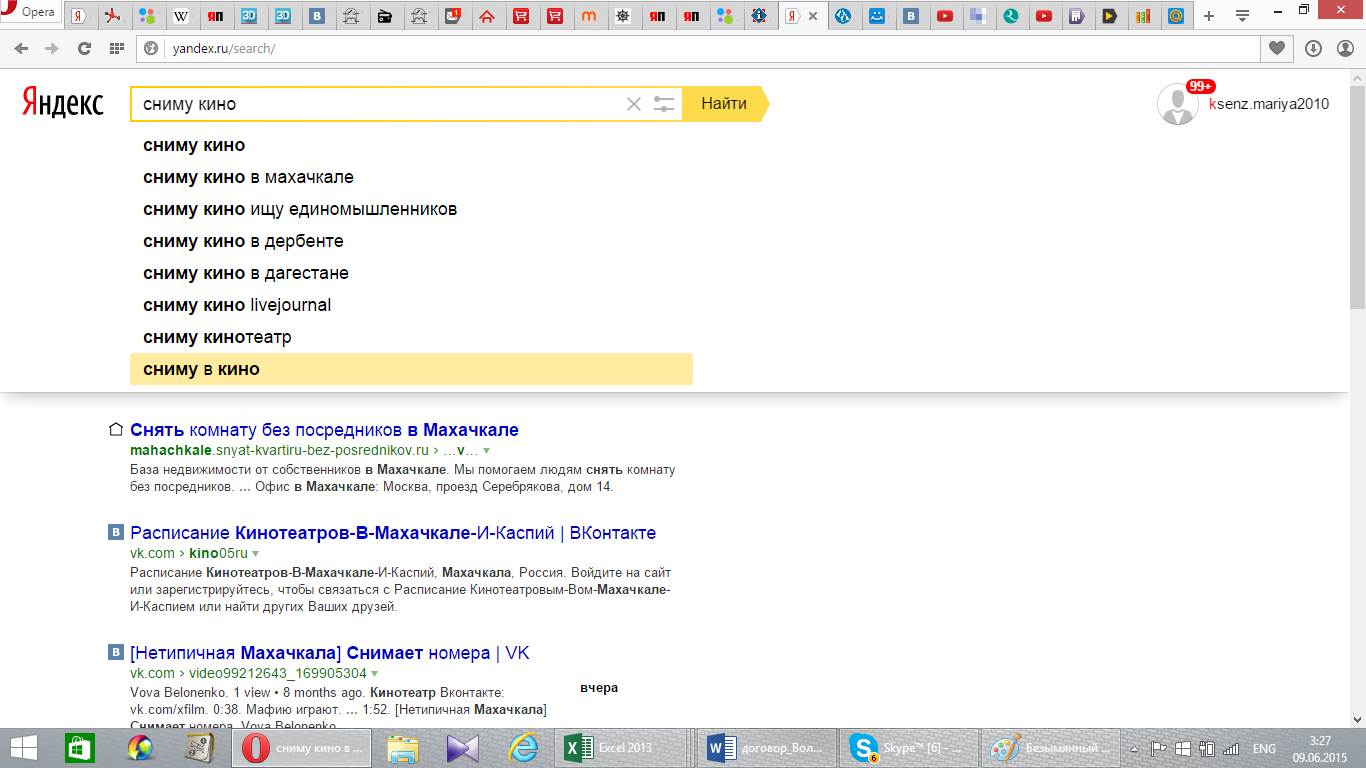The image size is (1366, 768).
Task: Show hidden system tray icons arrow
Action: click(1134, 748)
